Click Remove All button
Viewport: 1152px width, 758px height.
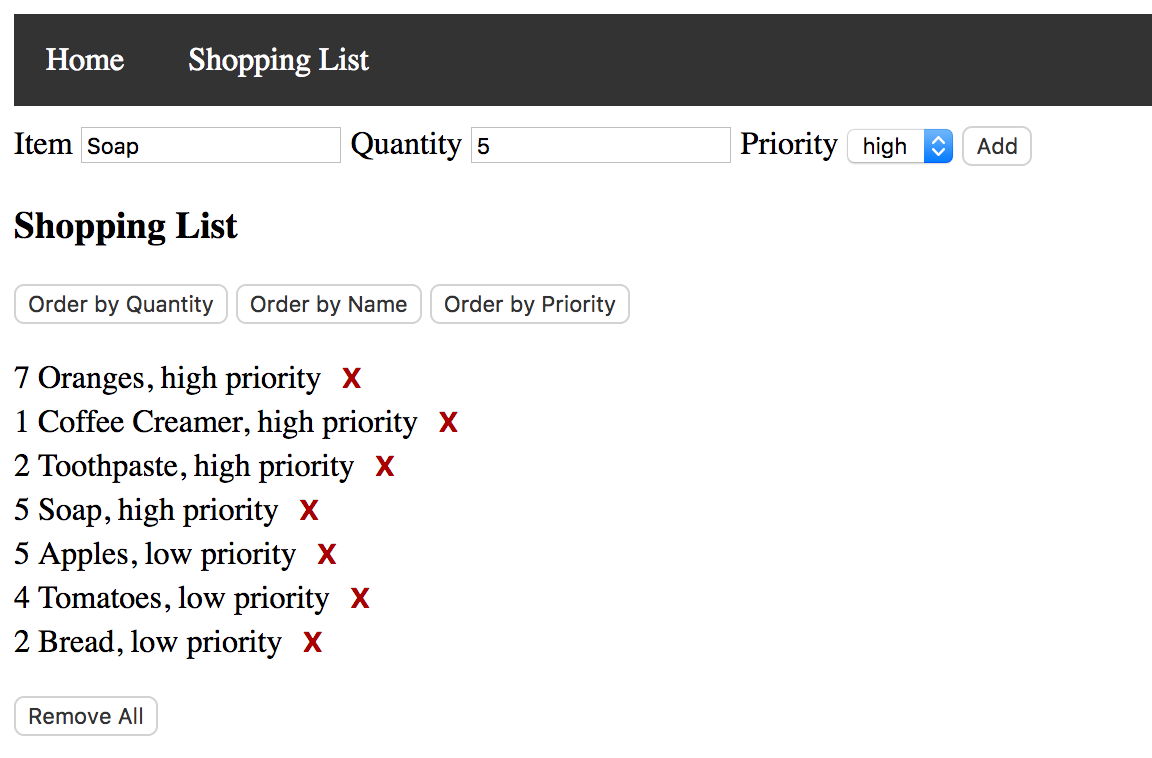click(86, 716)
